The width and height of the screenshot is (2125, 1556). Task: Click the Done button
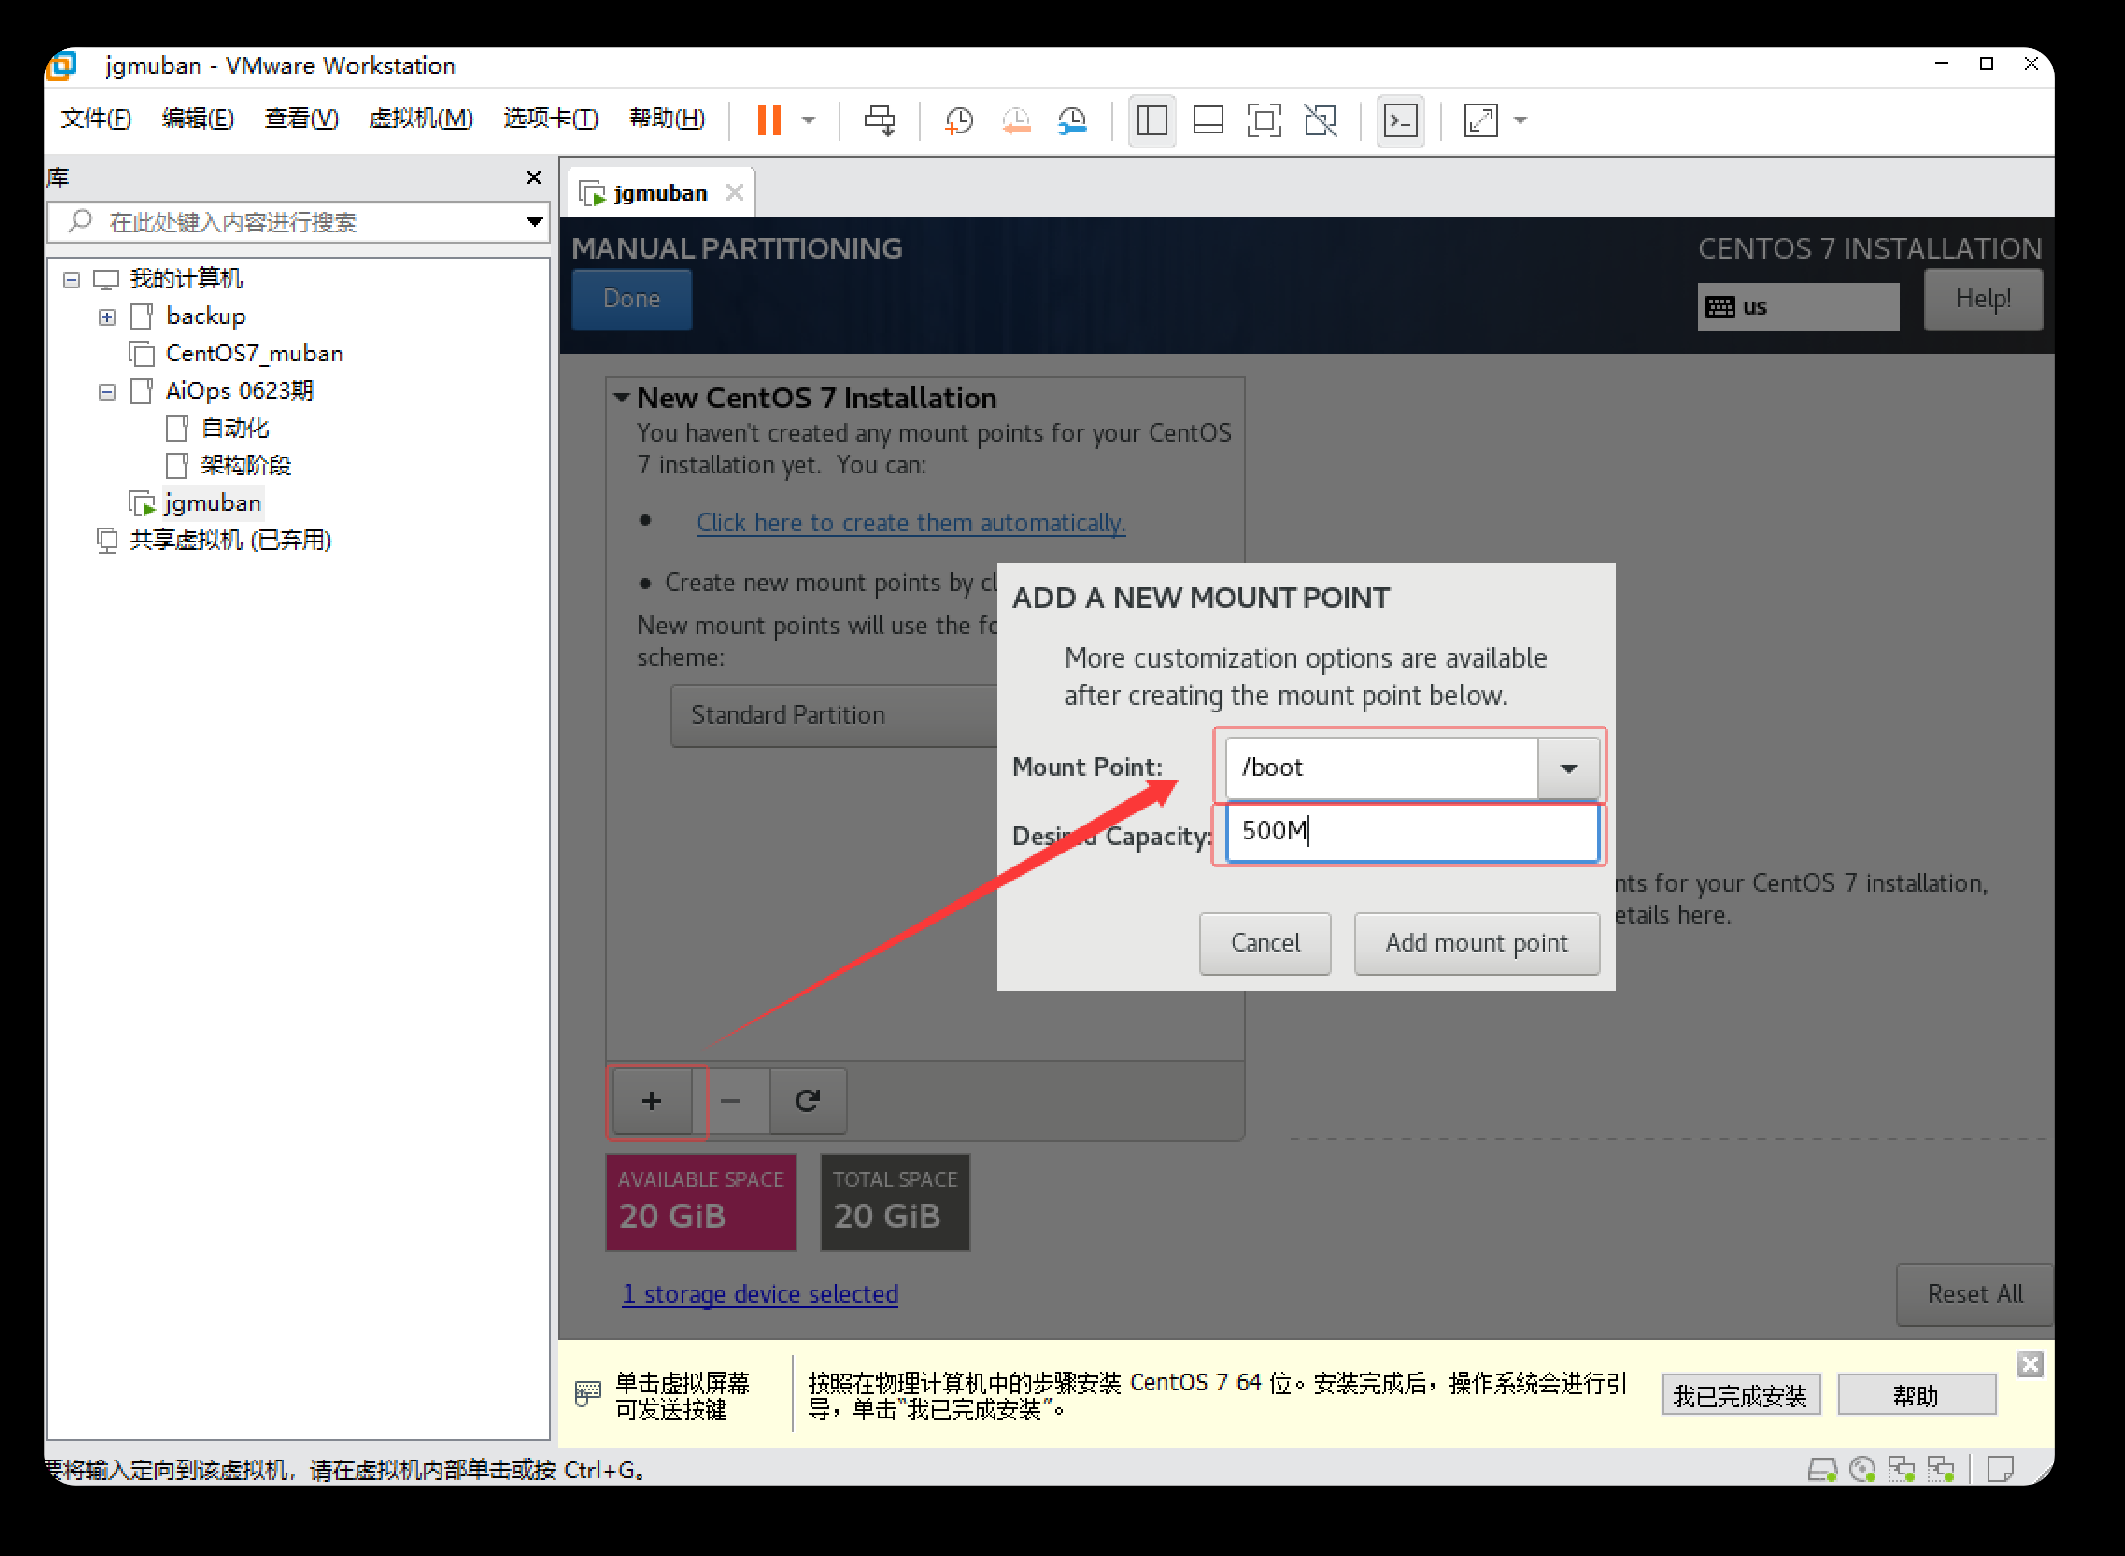(x=631, y=299)
